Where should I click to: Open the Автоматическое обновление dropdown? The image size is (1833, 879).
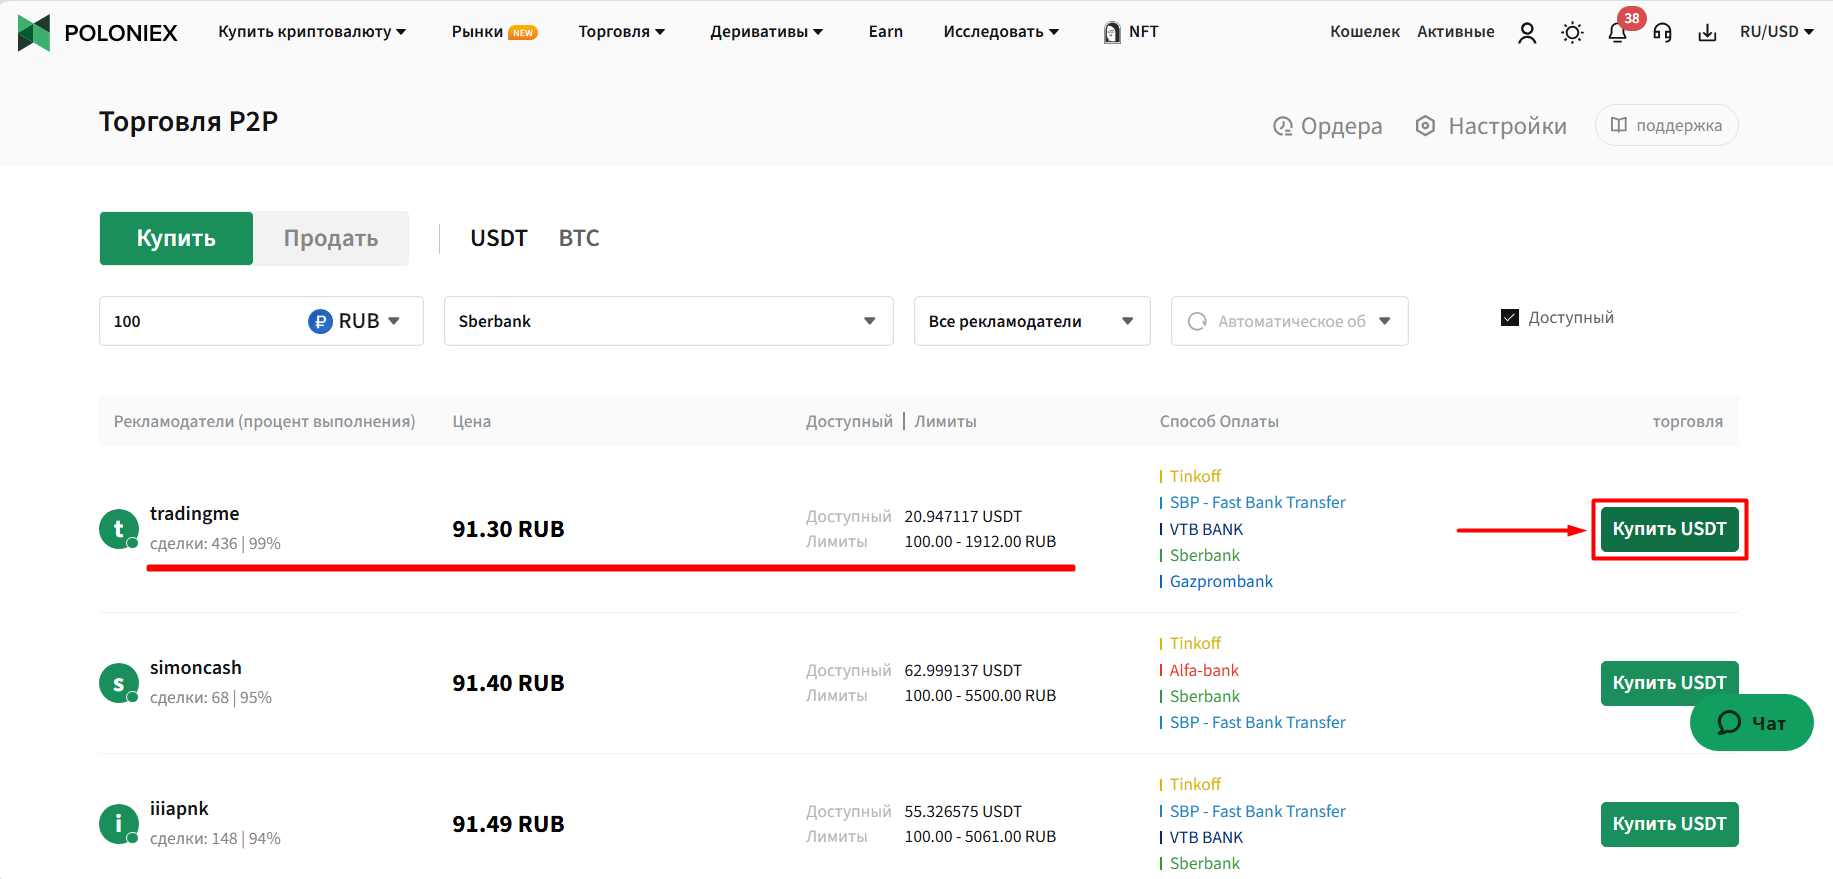pos(1289,321)
